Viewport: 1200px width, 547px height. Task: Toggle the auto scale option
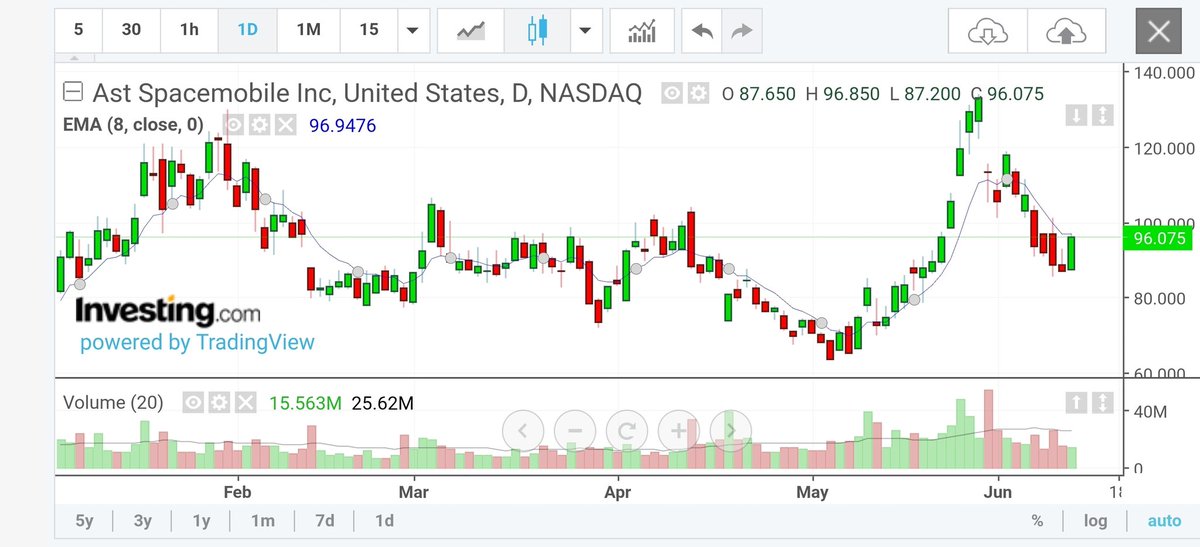(x=1164, y=521)
